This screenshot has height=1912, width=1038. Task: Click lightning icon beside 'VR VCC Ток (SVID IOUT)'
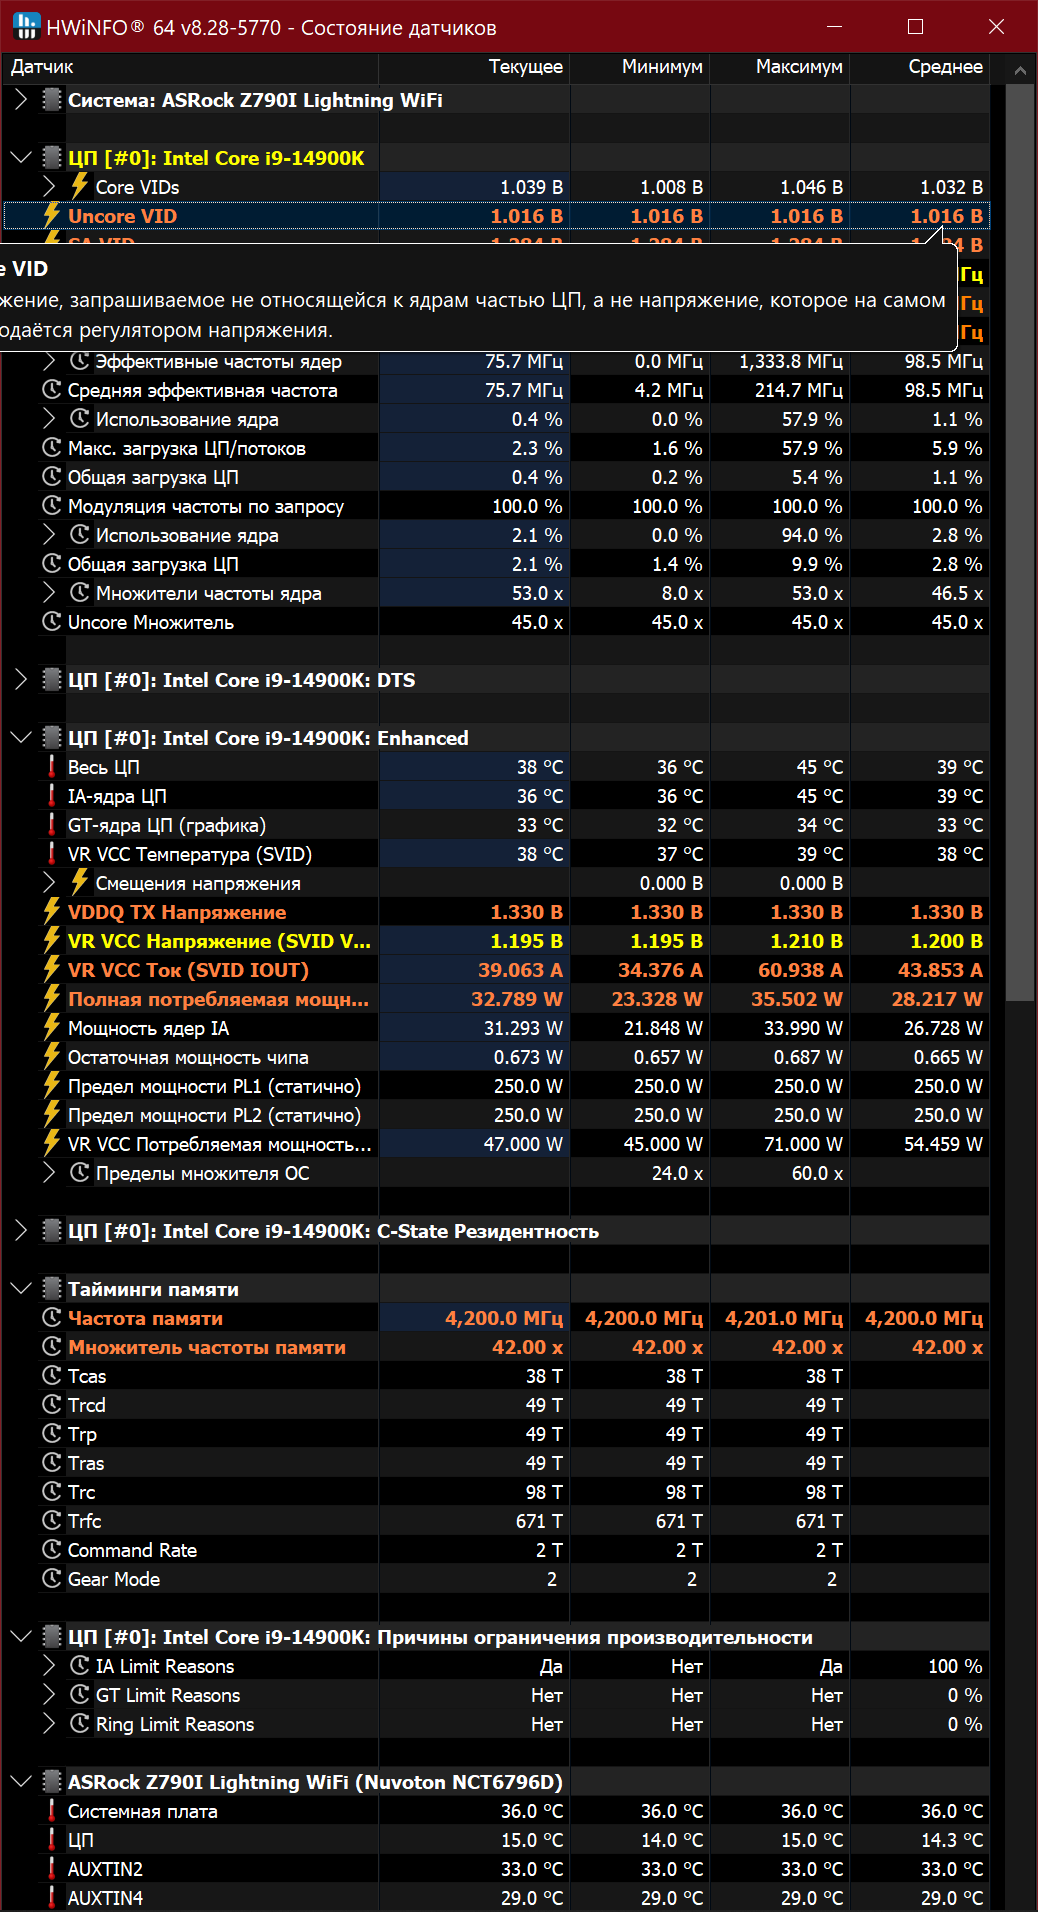[x=52, y=970]
